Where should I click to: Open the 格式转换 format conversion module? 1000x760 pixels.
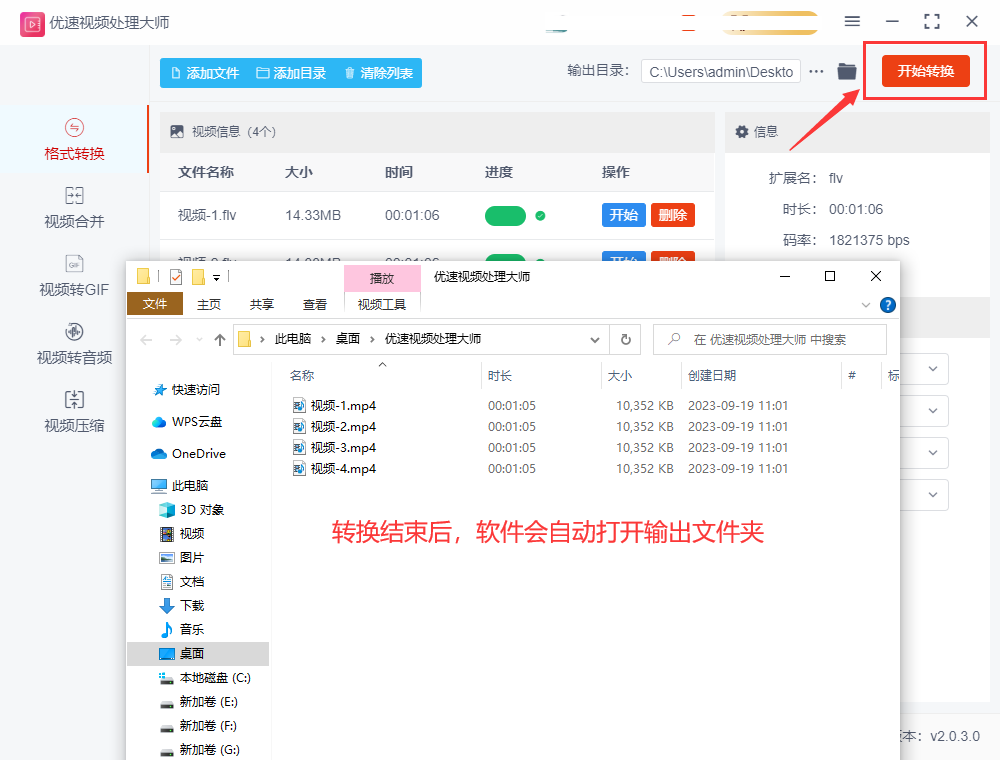[x=74, y=140]
